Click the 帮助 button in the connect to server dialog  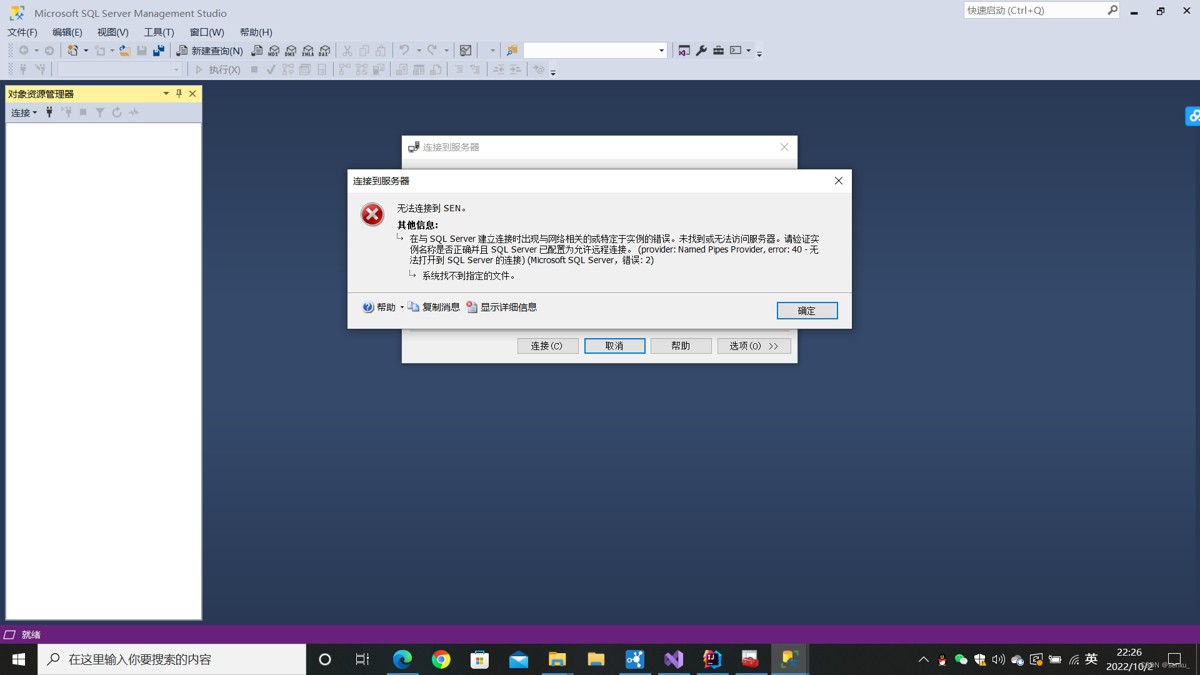[x=681, y=346]
